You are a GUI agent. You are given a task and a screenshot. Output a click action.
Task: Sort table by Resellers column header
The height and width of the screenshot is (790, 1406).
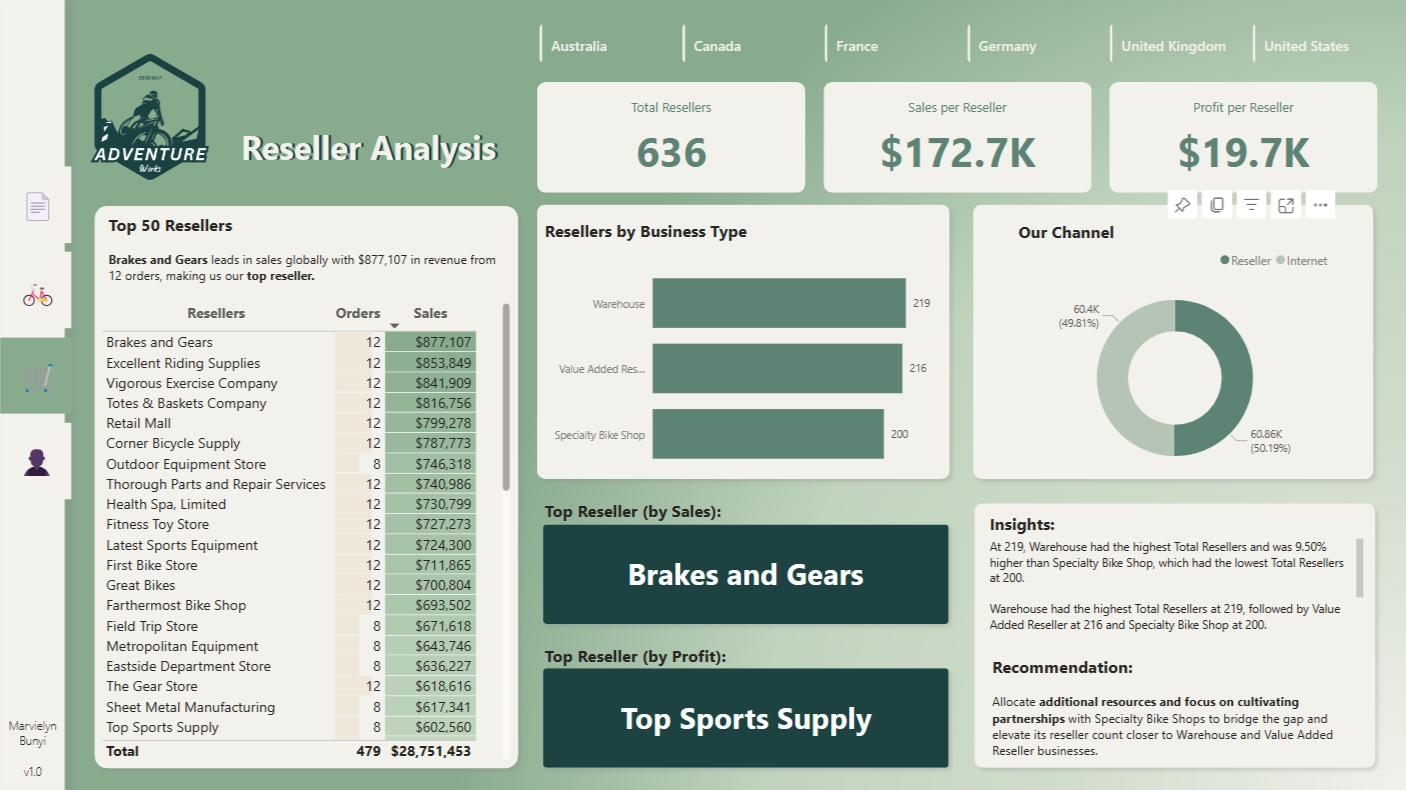click(216, 313)
